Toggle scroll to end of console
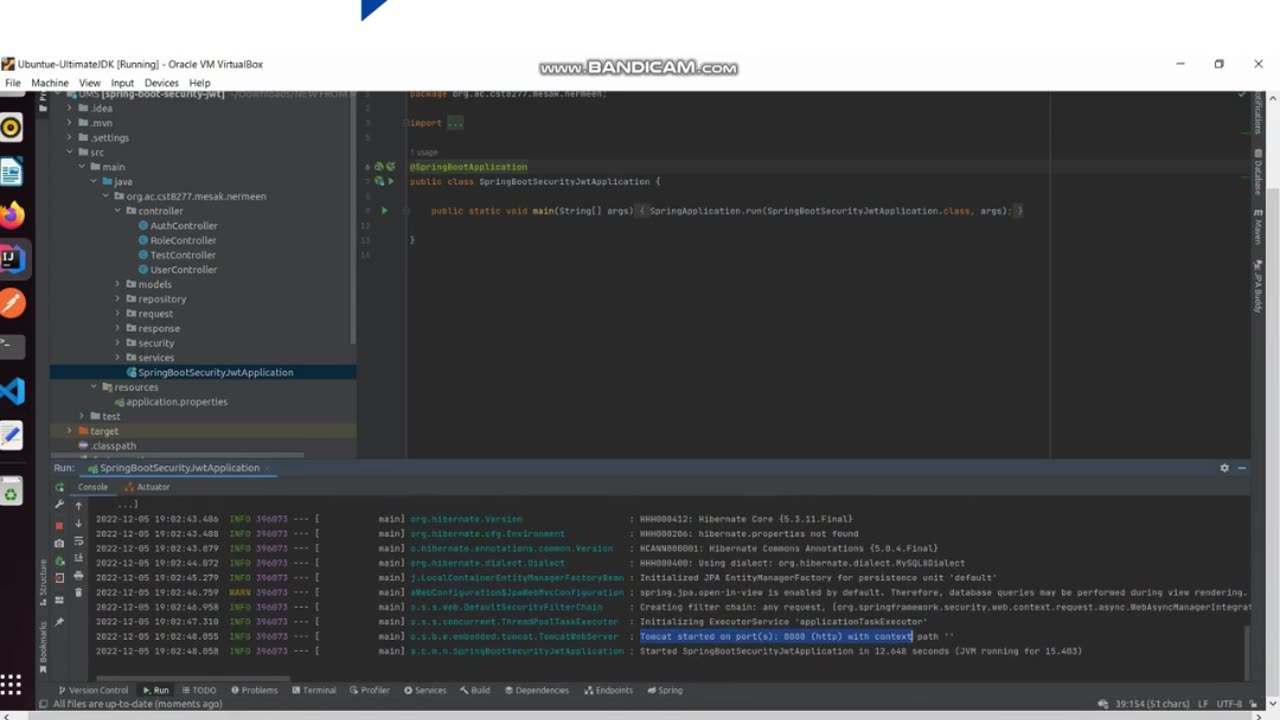 point(79,558)
